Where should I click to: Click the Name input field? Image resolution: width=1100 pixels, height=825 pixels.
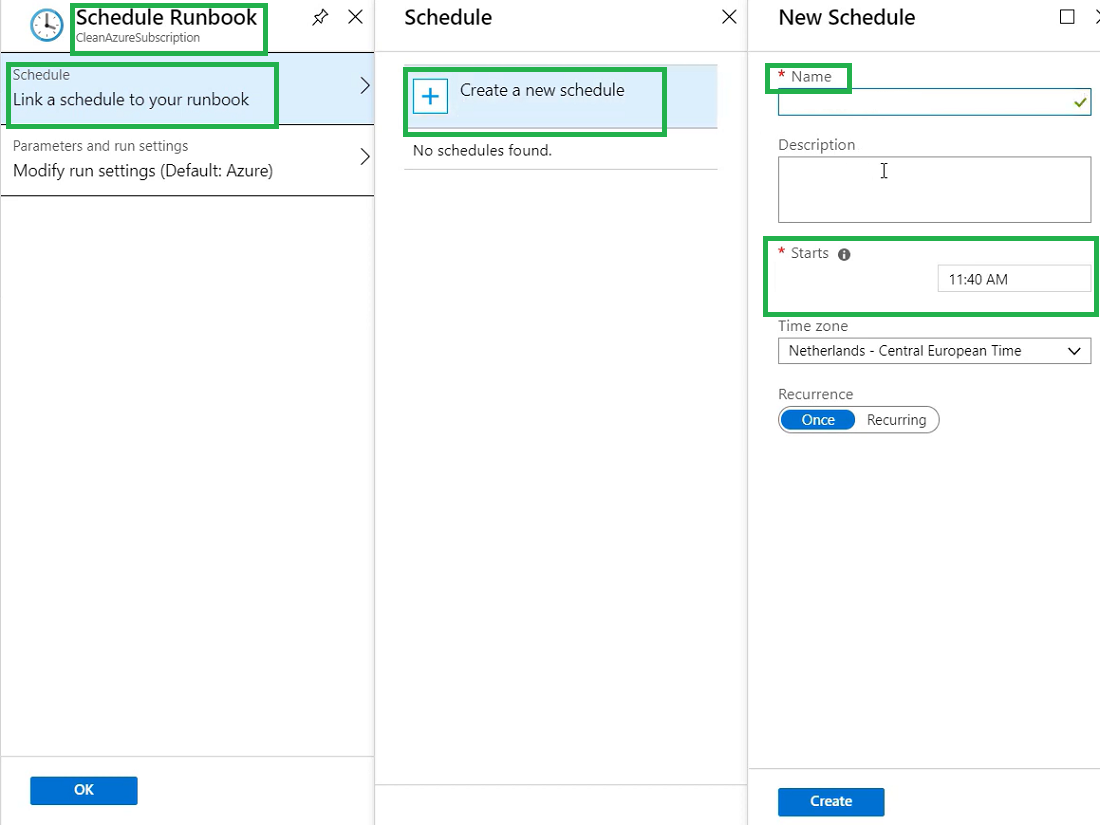pos(922,102)
